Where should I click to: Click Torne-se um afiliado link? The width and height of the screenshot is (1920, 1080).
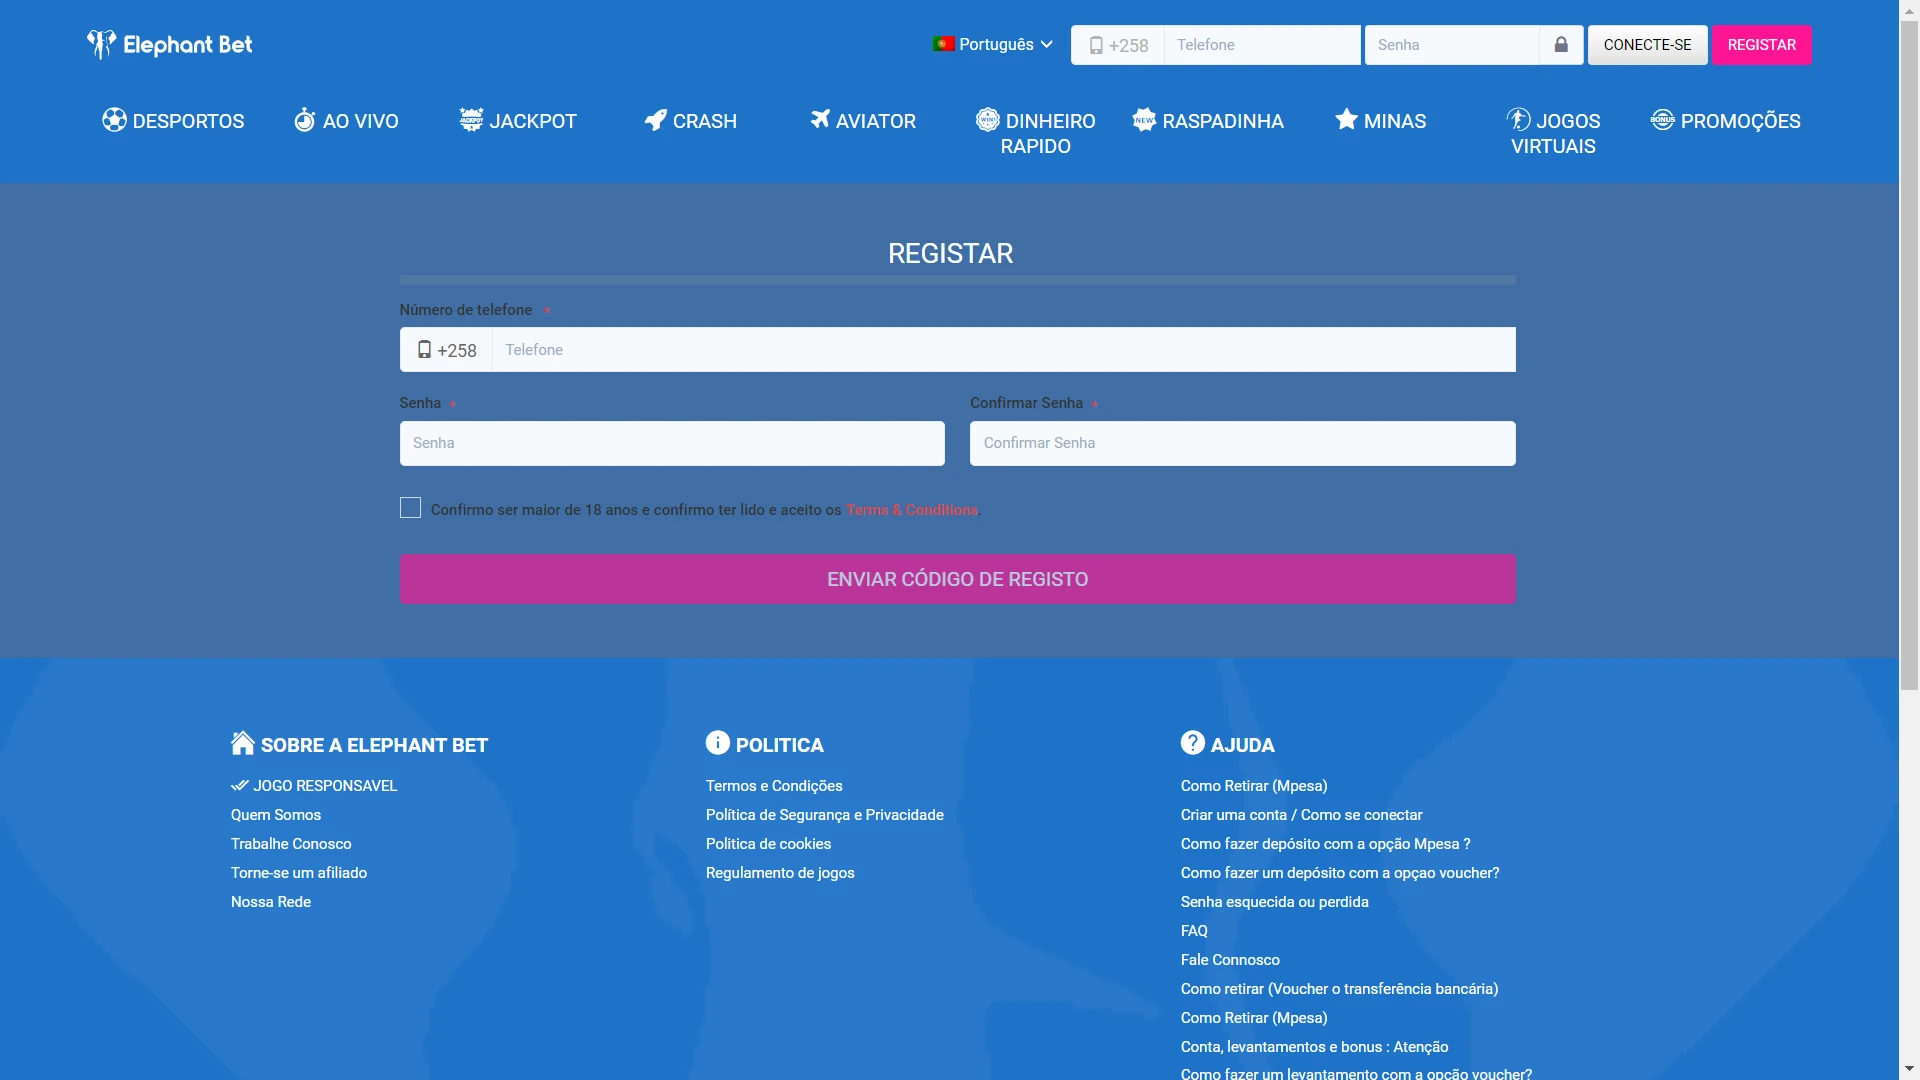pyautogui.click(x=299, y=873)
